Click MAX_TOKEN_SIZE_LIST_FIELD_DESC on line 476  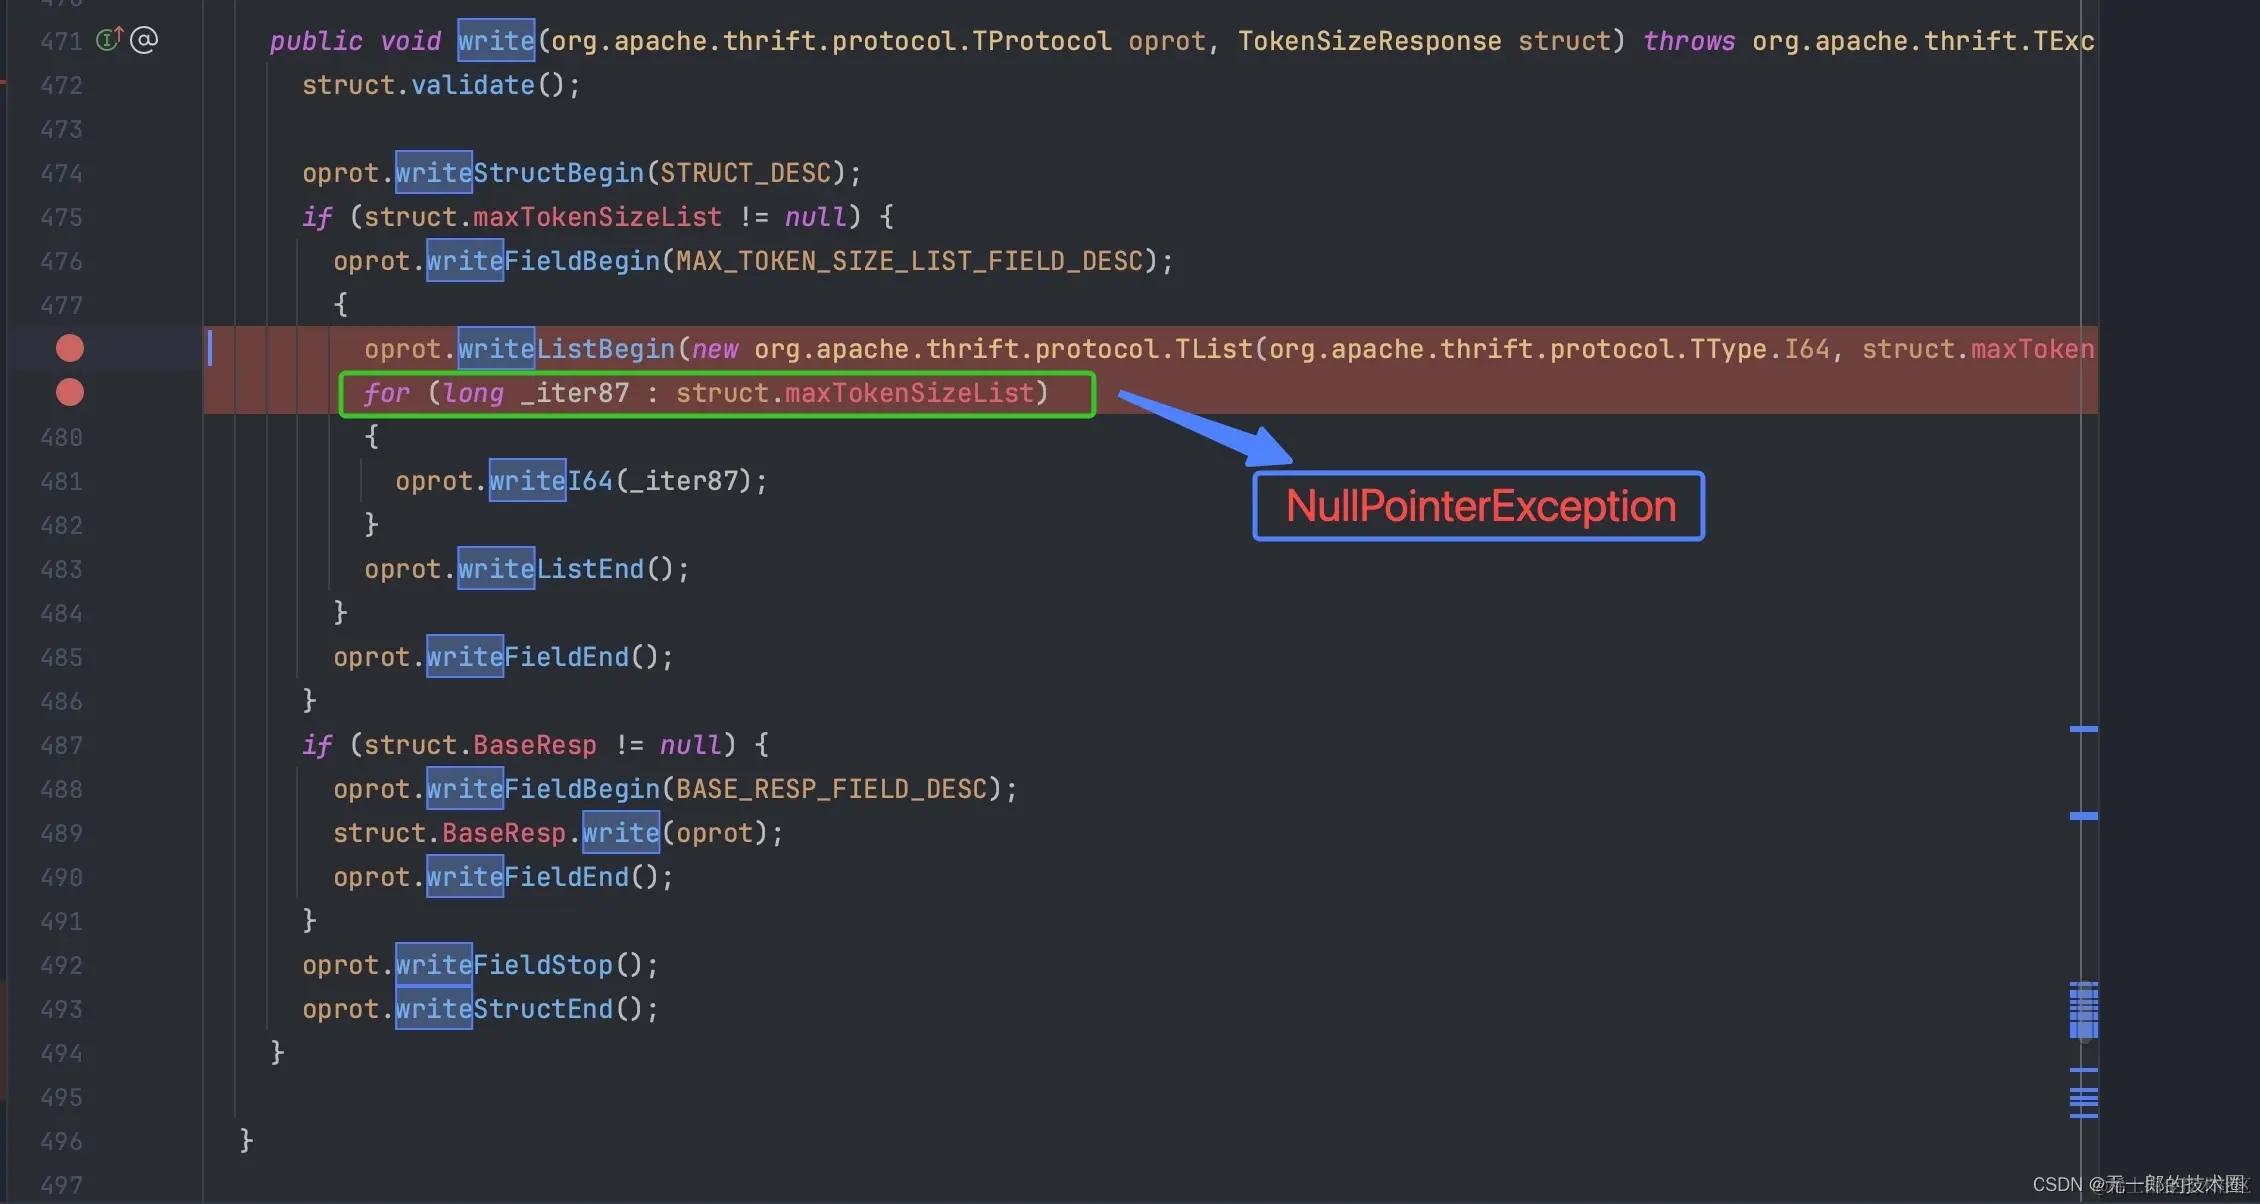(x=908, y=261)
